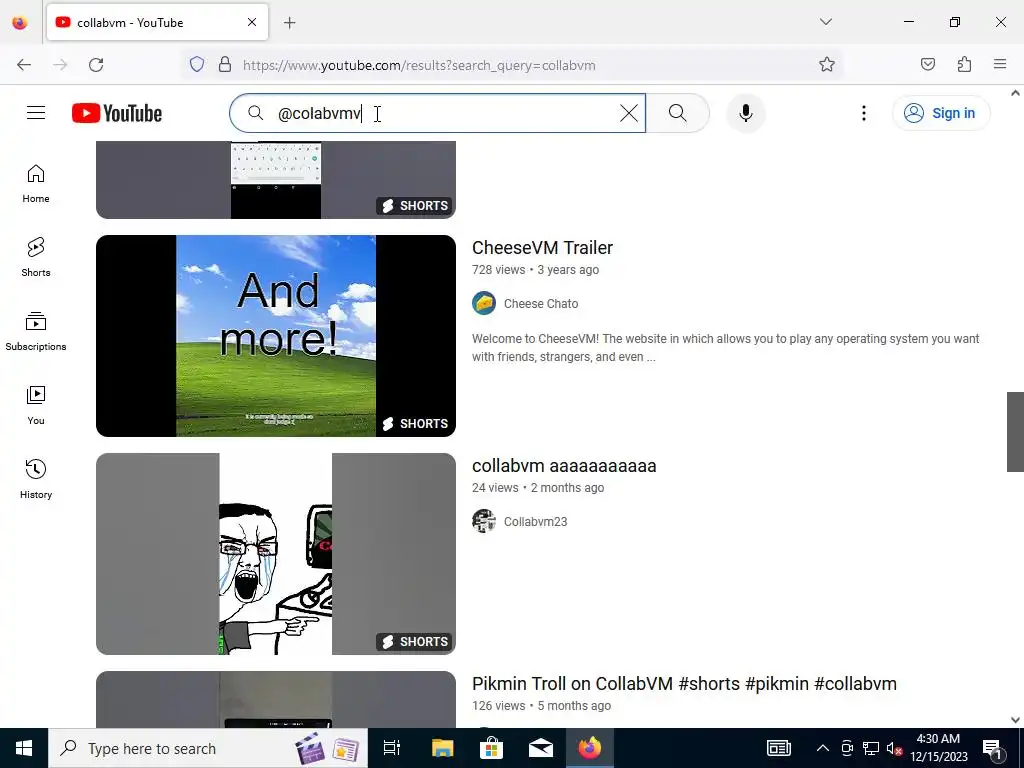1024x768 pixels.
Task: Open the collabvm aaaaaaaaaa title
Action: (564, 466)
